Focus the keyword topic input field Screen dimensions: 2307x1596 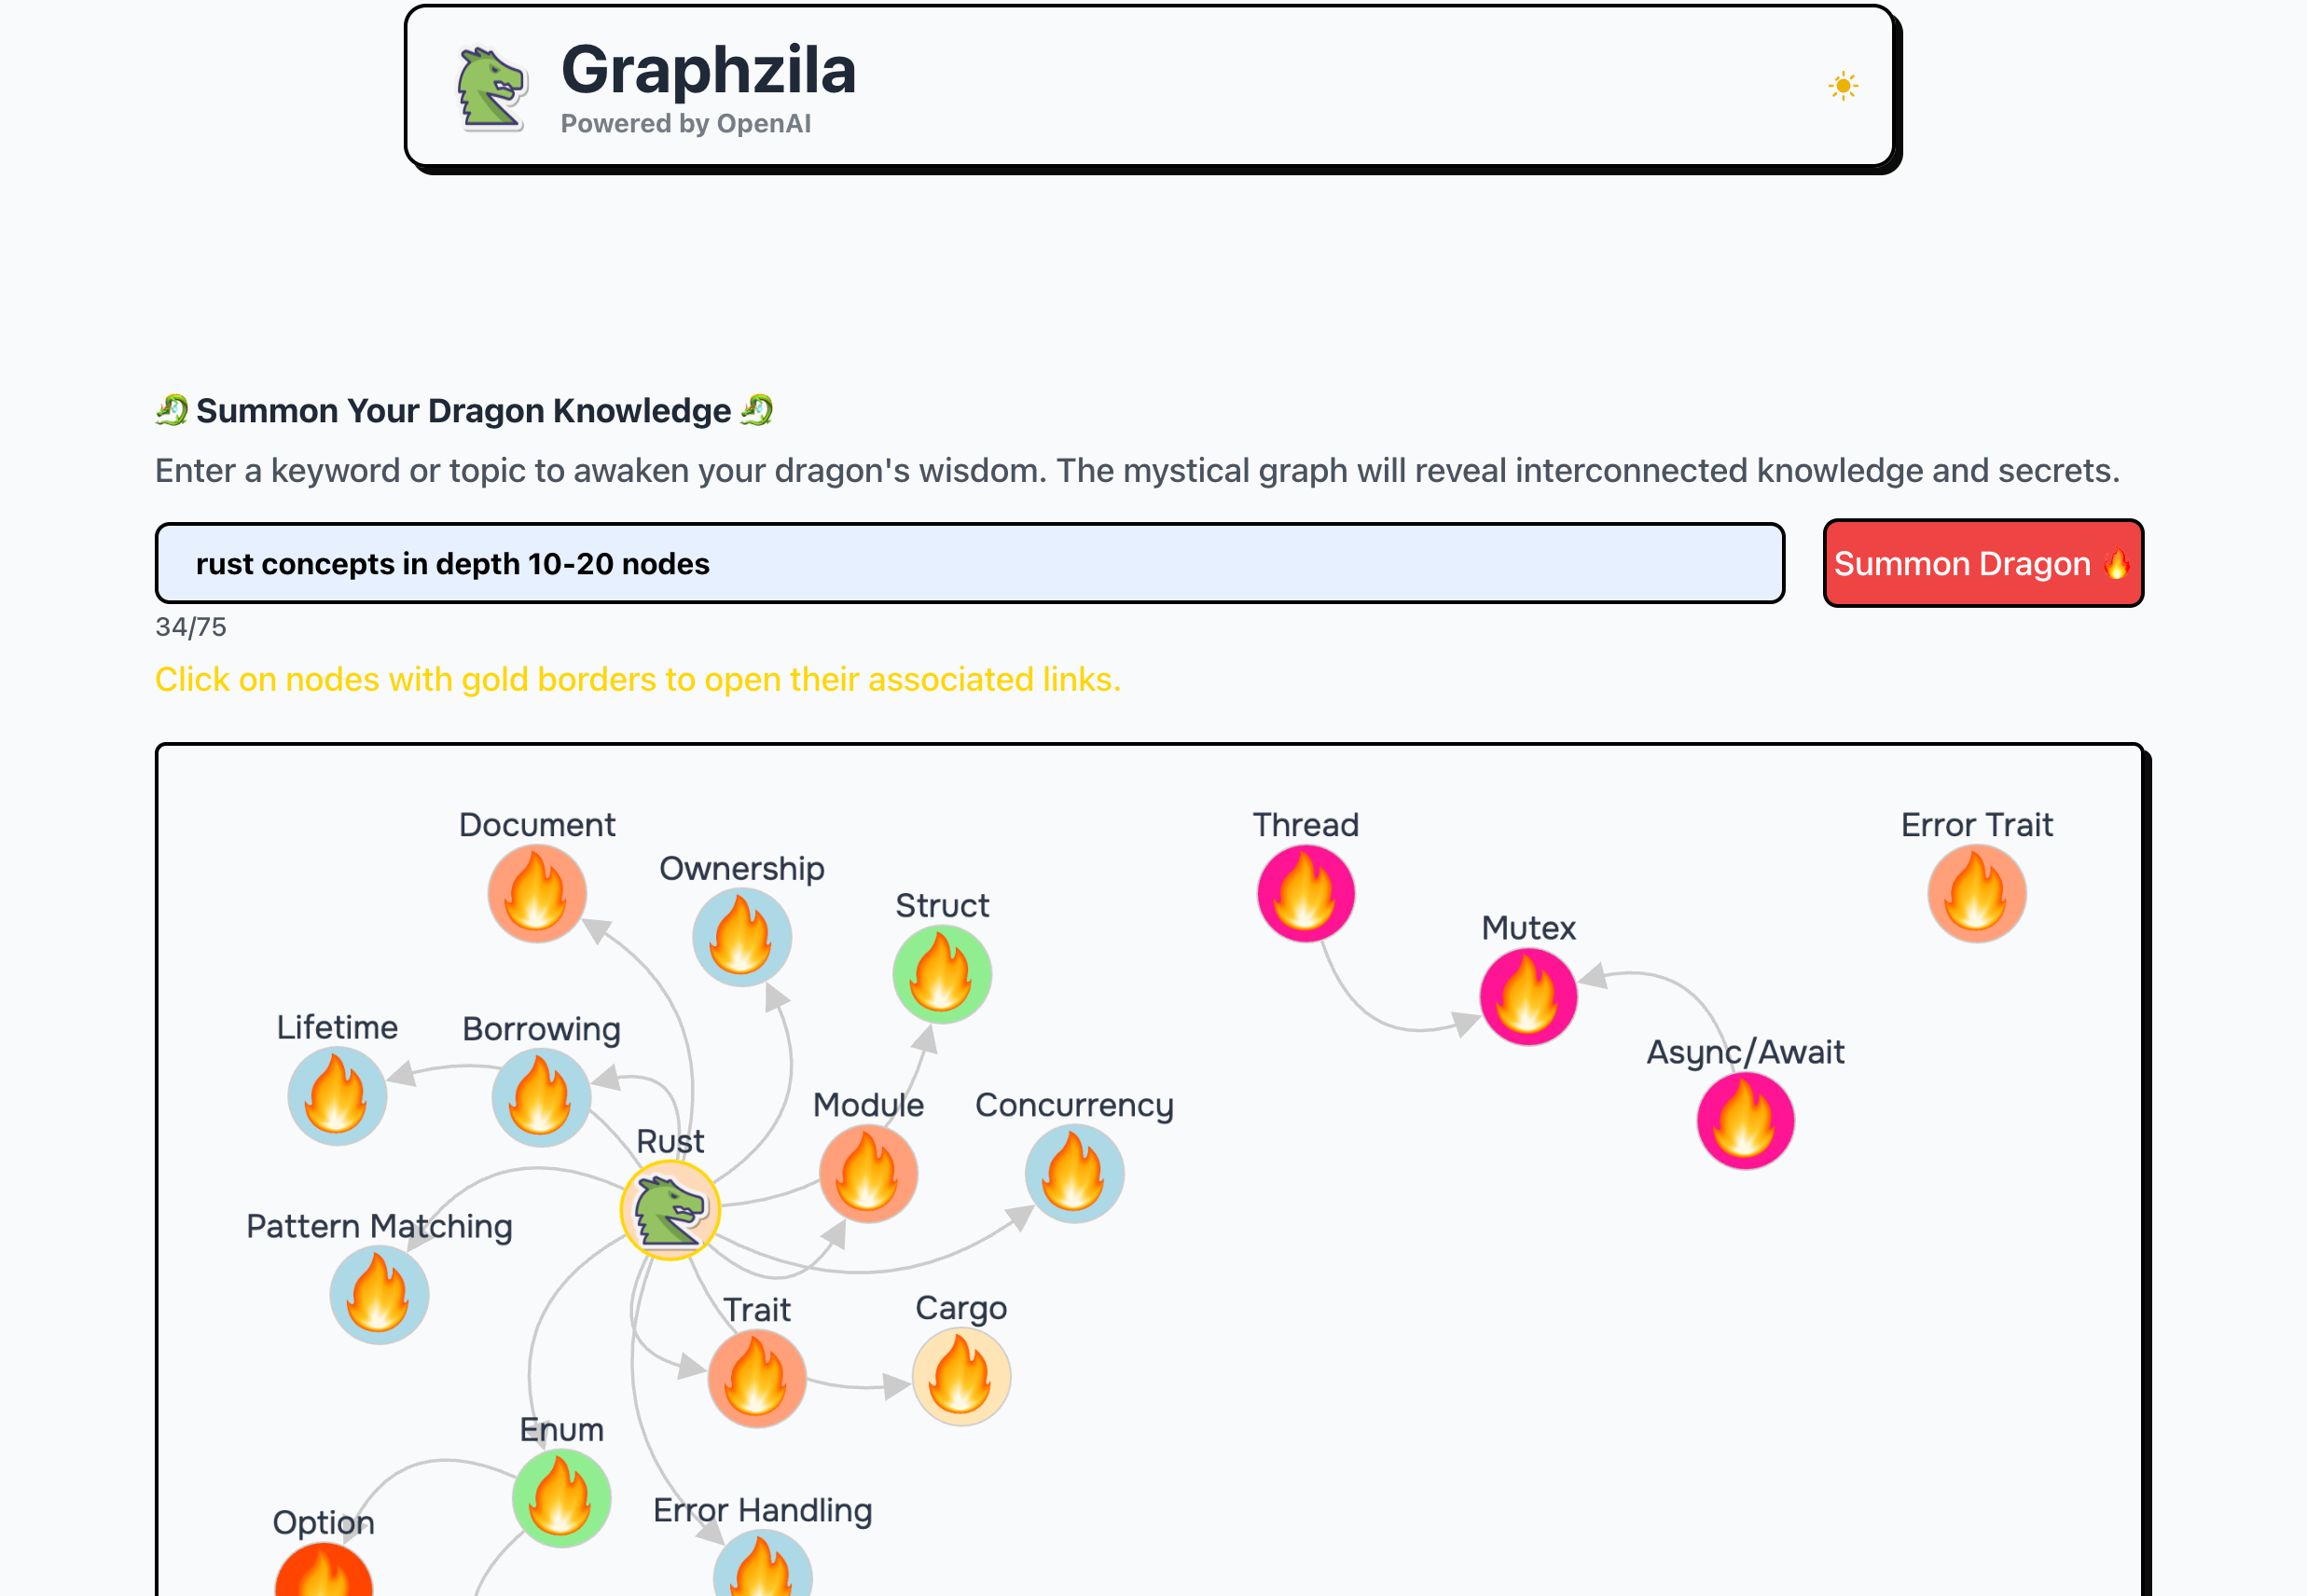pyautogui.click(x=968, y=564)
